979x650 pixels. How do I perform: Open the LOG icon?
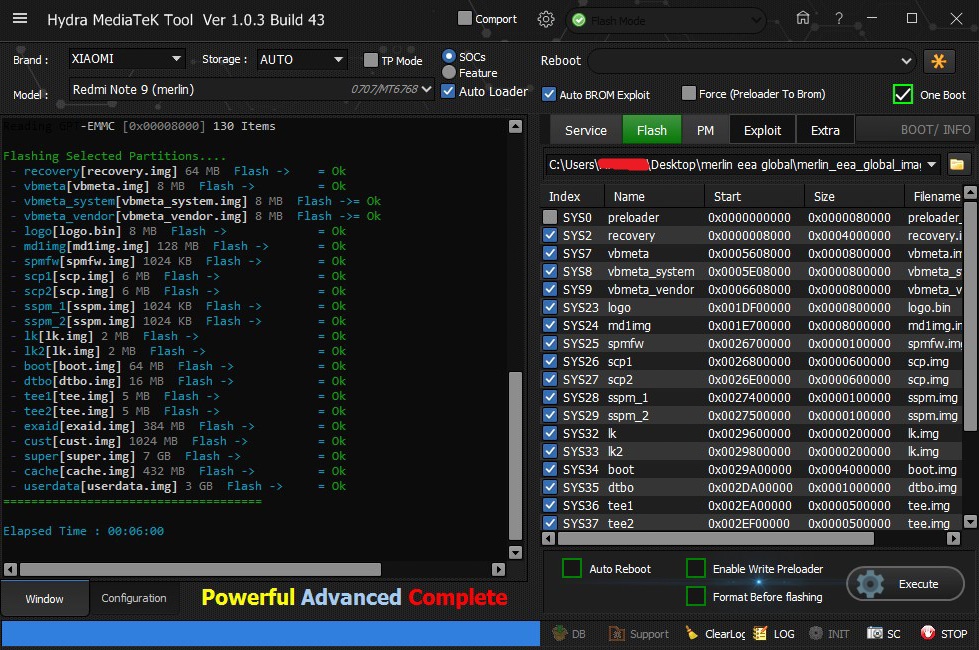click(x=760, y=633)
